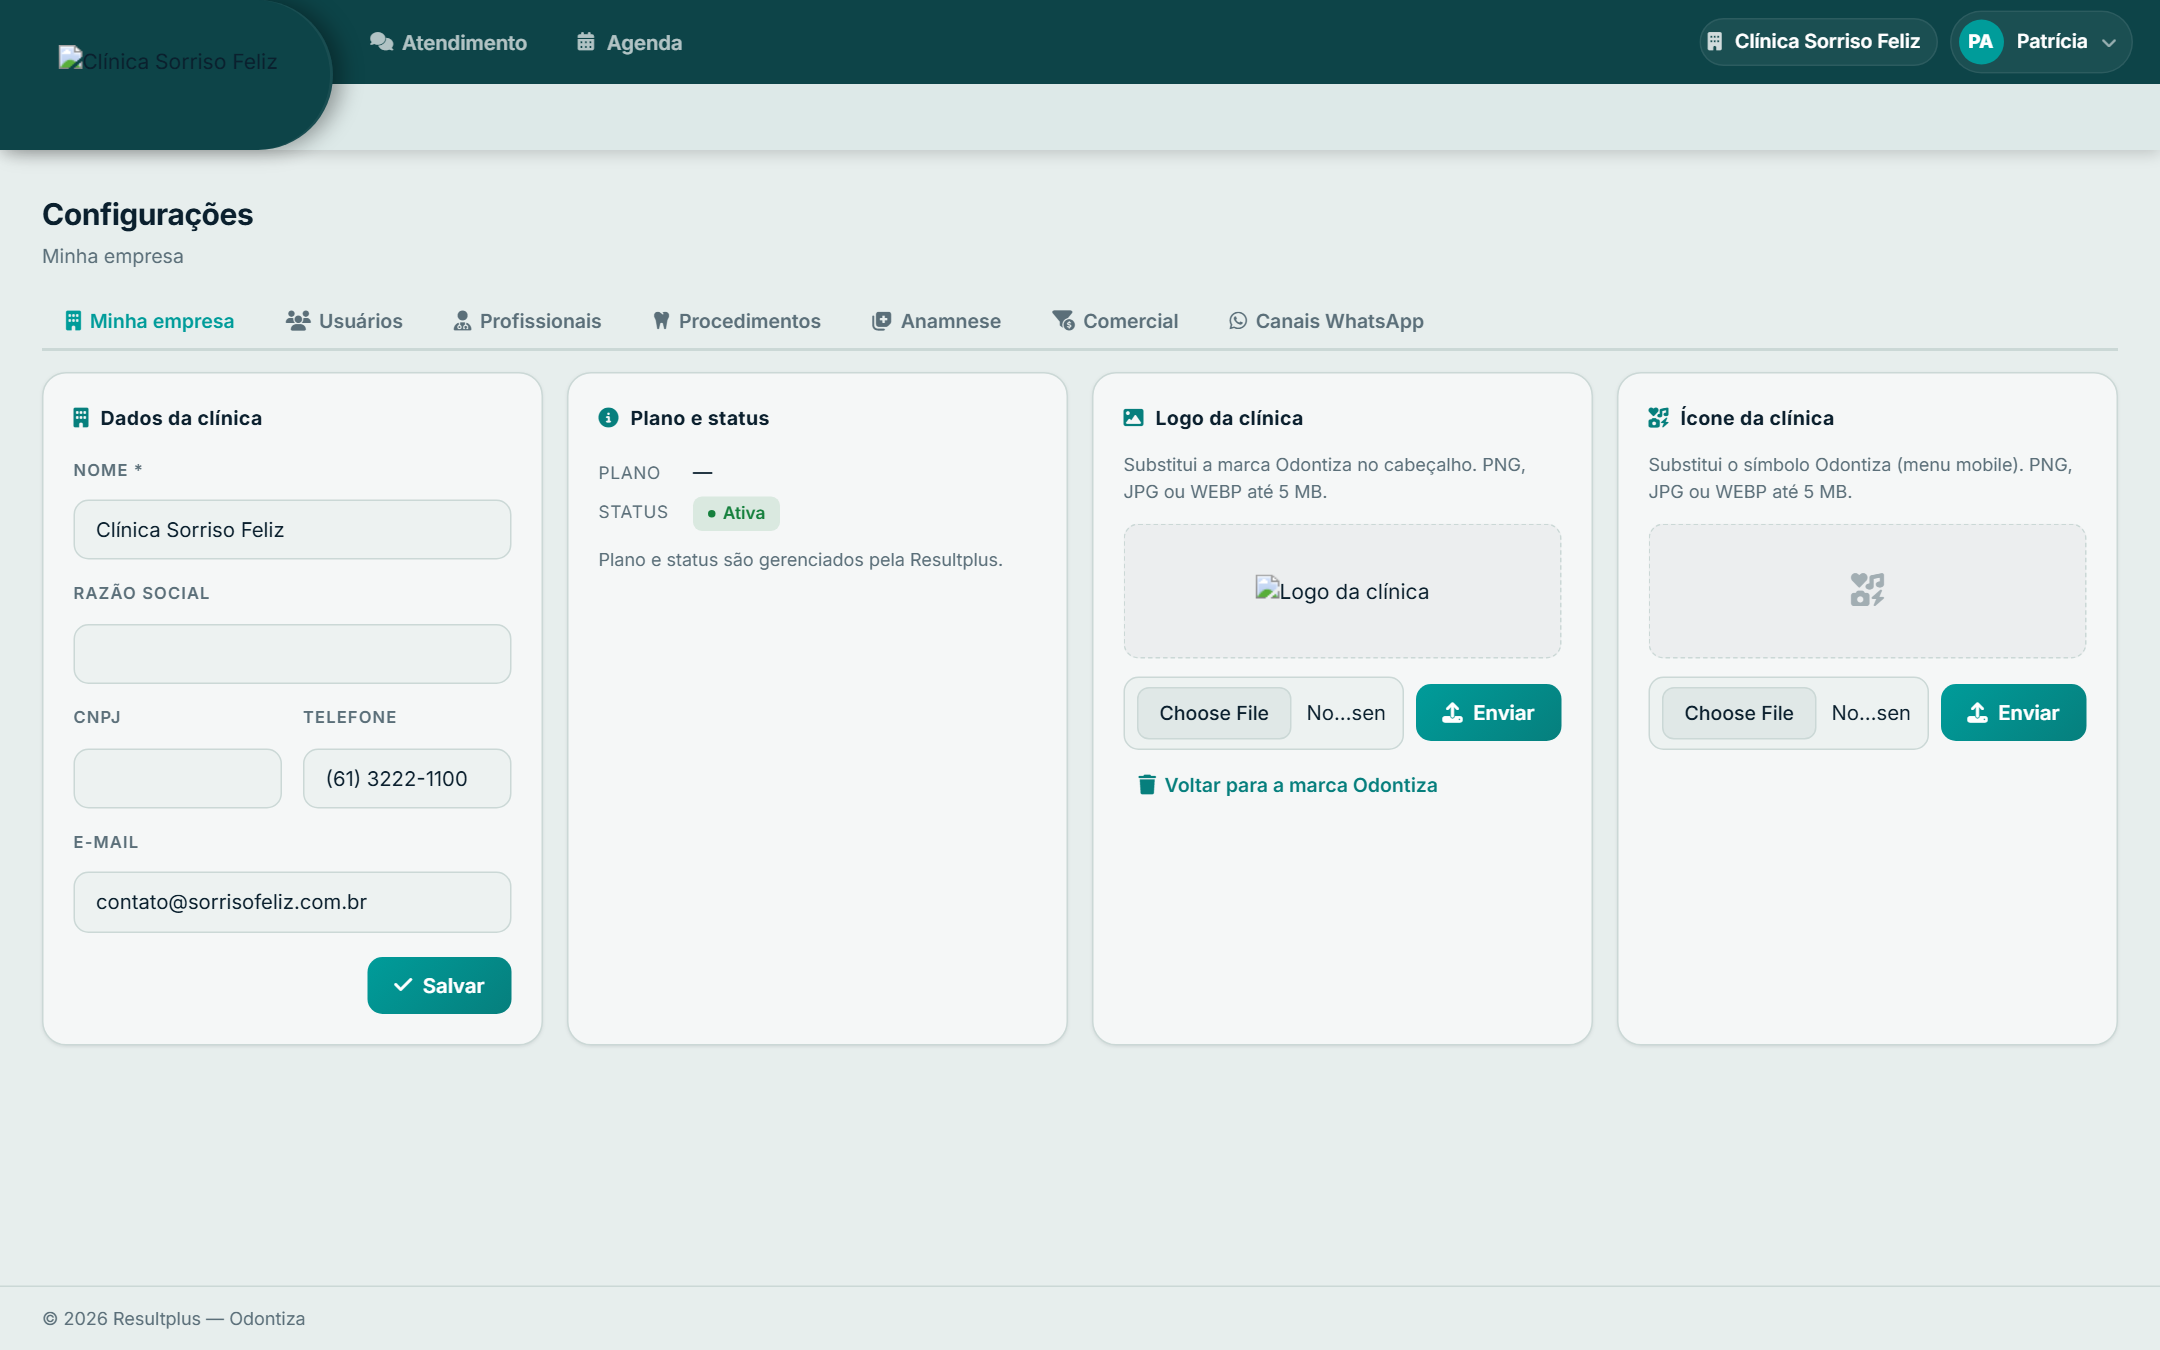
Task: Click the tooth icon on Procedimentos tab
Action: 661,321
